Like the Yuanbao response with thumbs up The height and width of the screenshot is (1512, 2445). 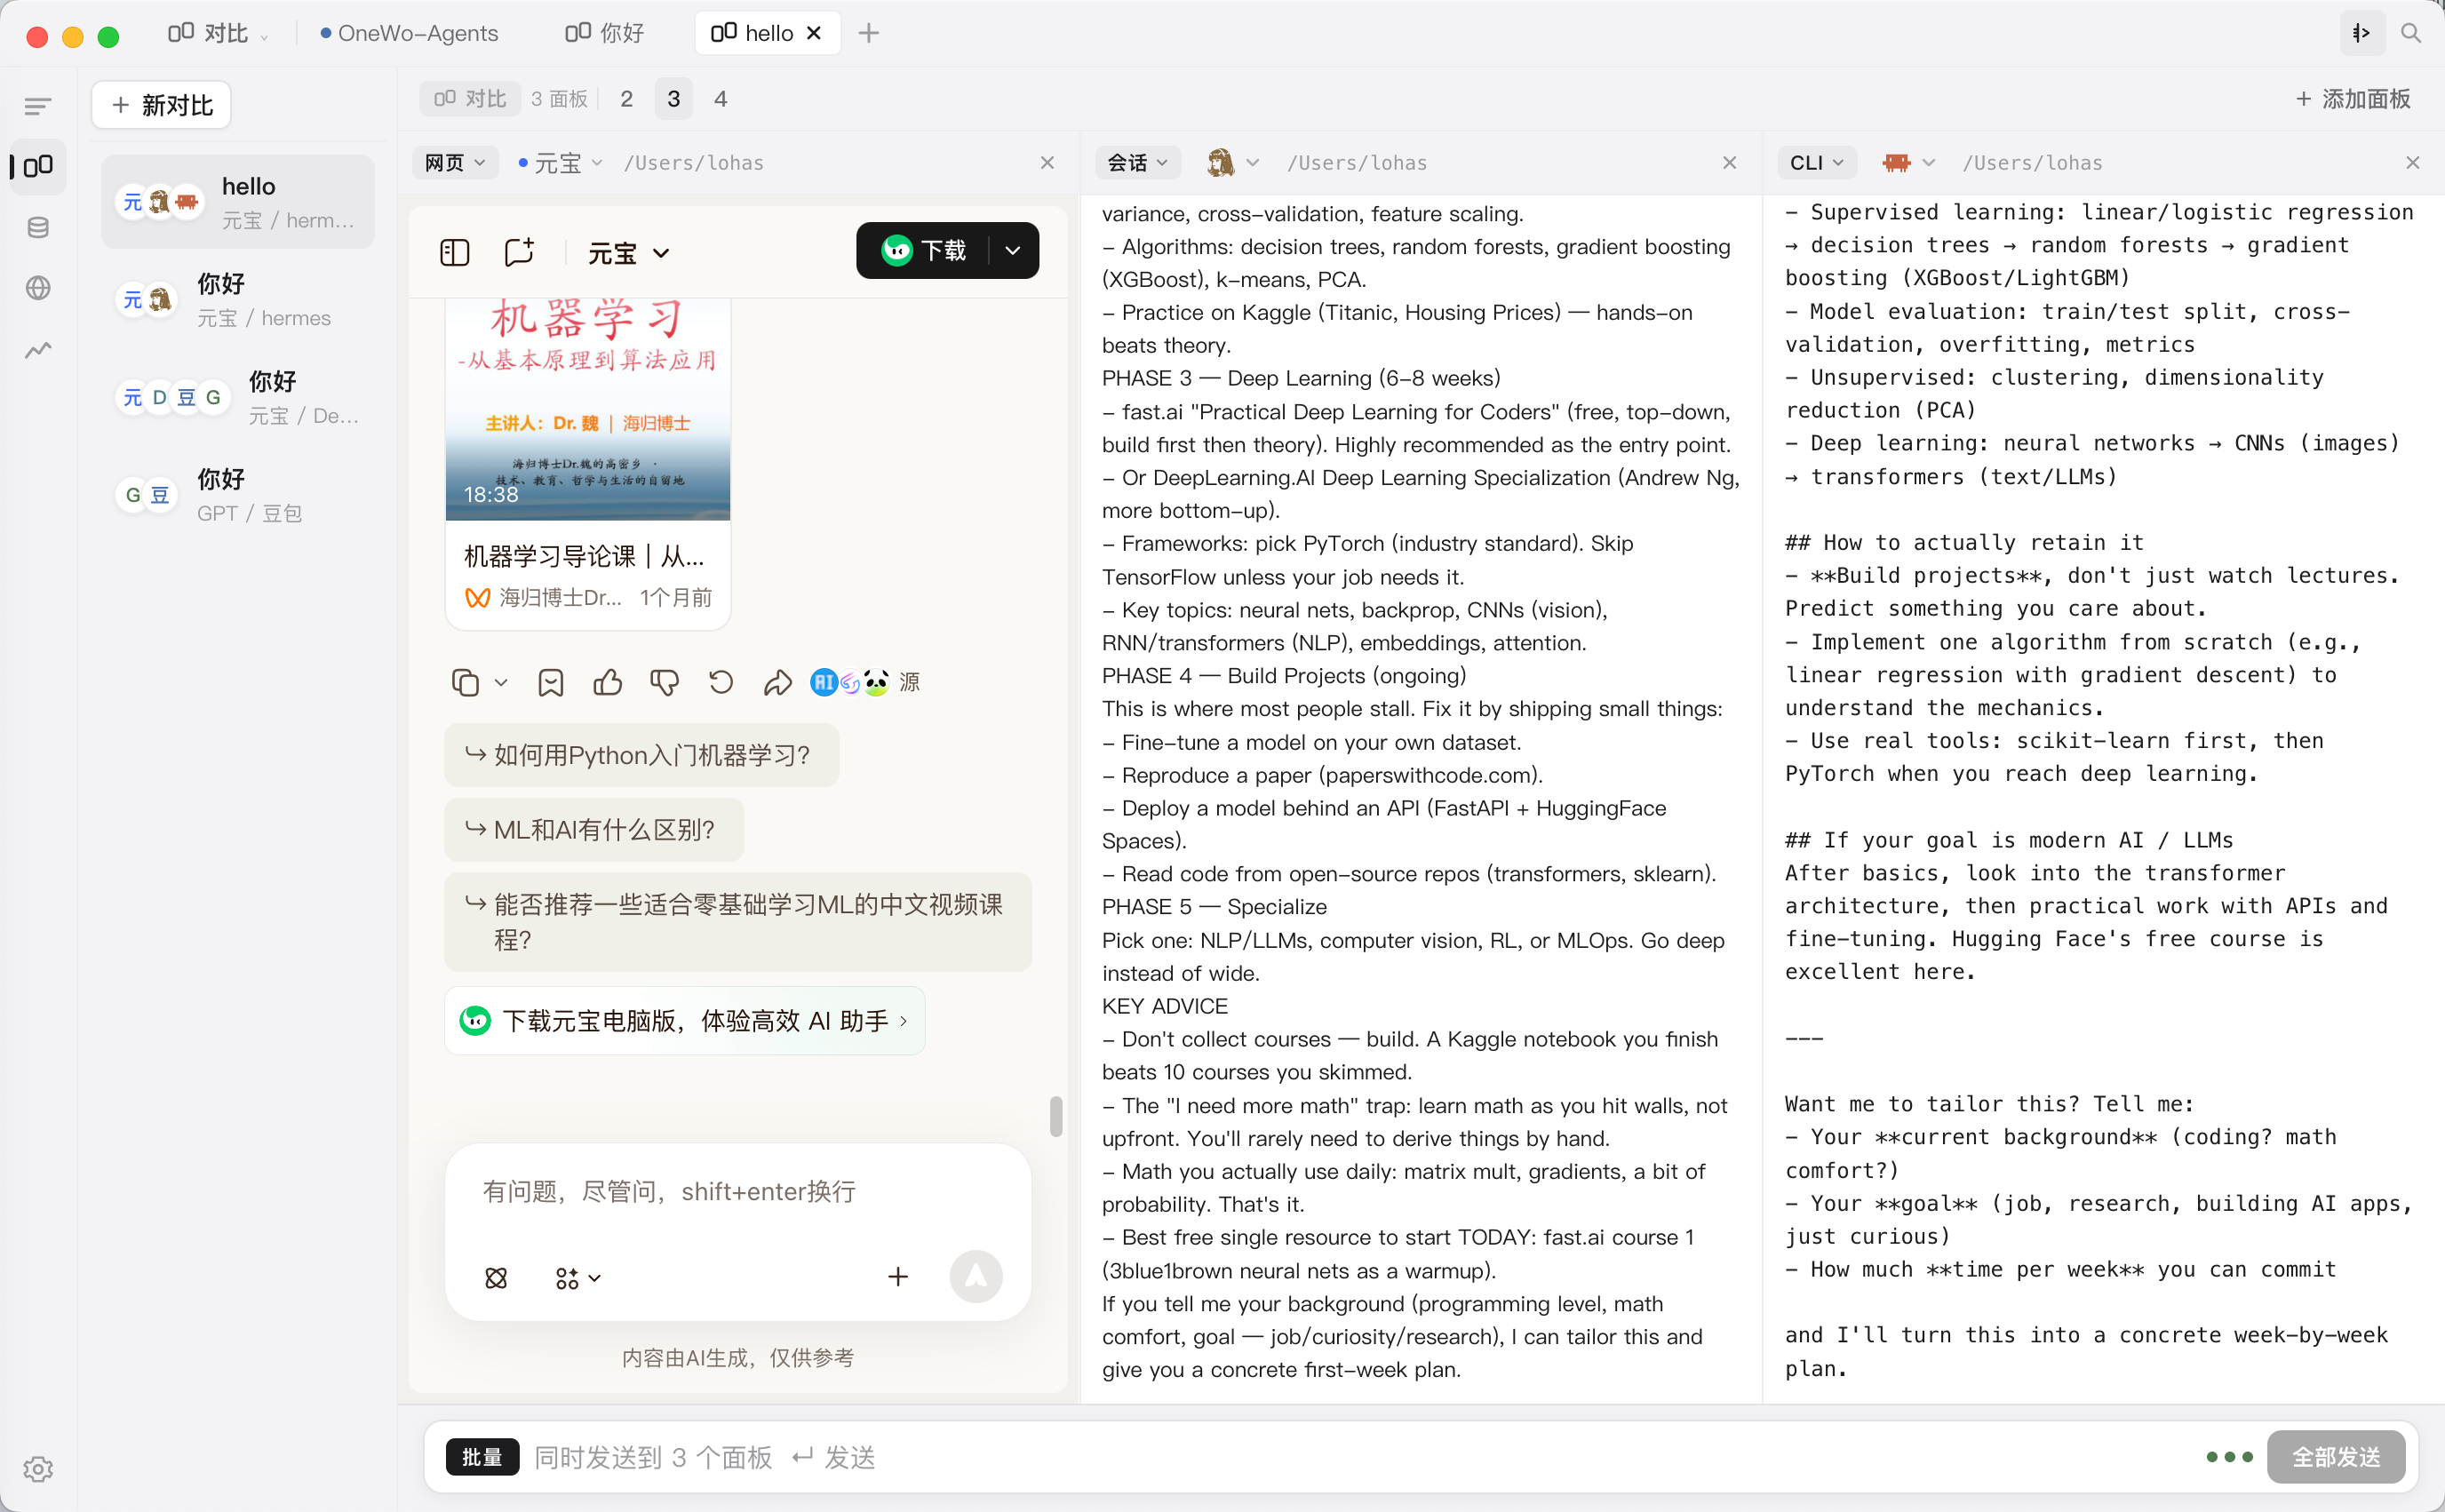coord(608,682)
